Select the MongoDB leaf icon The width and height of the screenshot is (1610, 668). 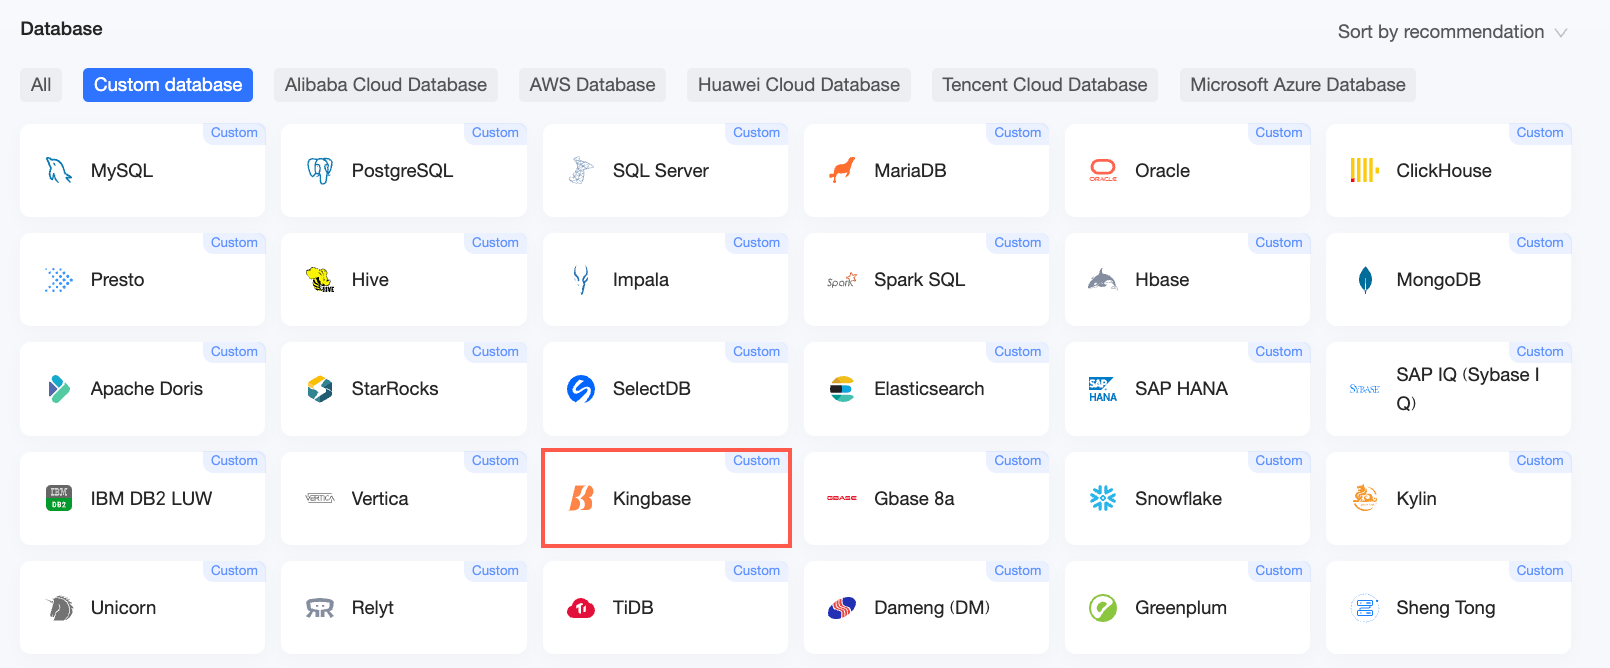pos(1365,280)
